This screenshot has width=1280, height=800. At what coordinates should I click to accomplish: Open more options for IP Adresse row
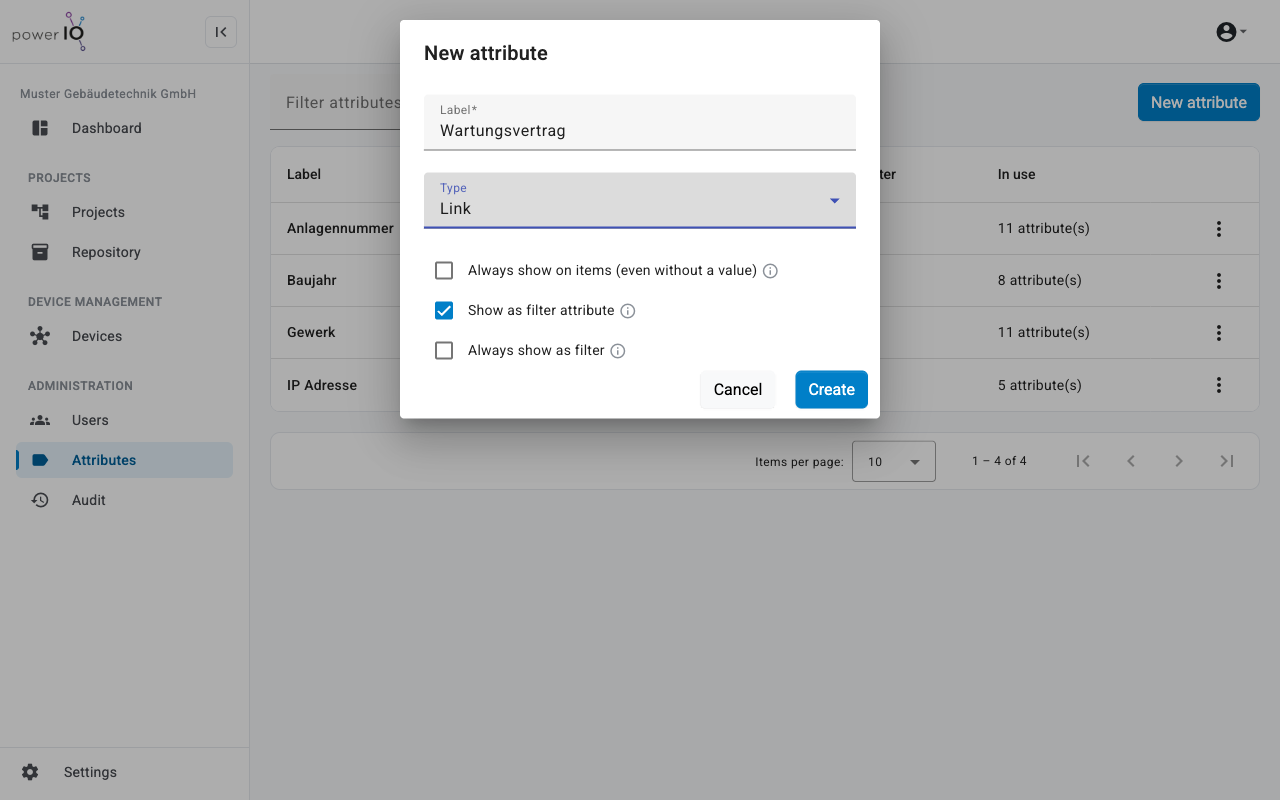point(1219,385)
